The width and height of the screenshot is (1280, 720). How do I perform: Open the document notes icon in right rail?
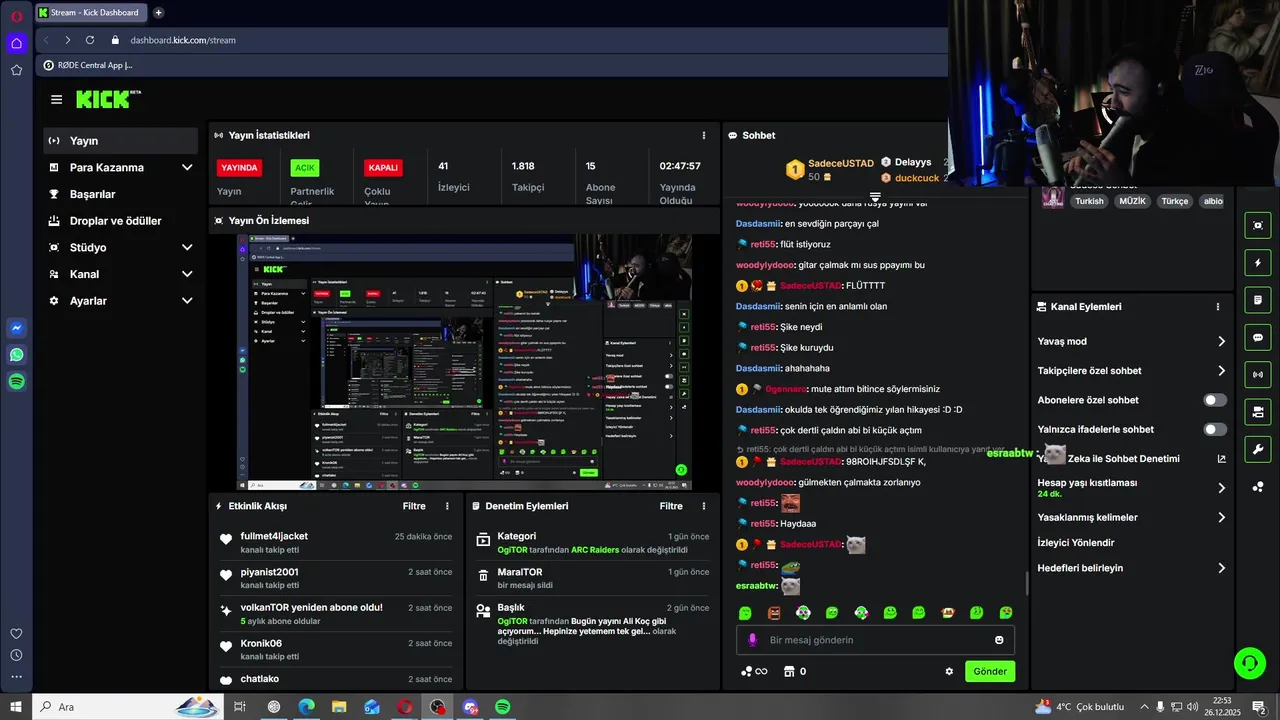click(1258, 300)
